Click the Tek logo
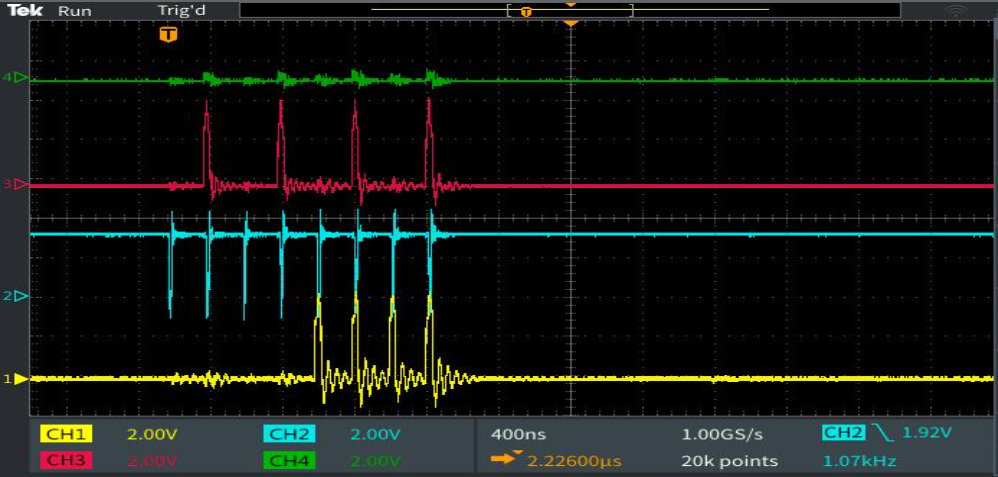The image size is (998, 477). (x=25, y=10)
